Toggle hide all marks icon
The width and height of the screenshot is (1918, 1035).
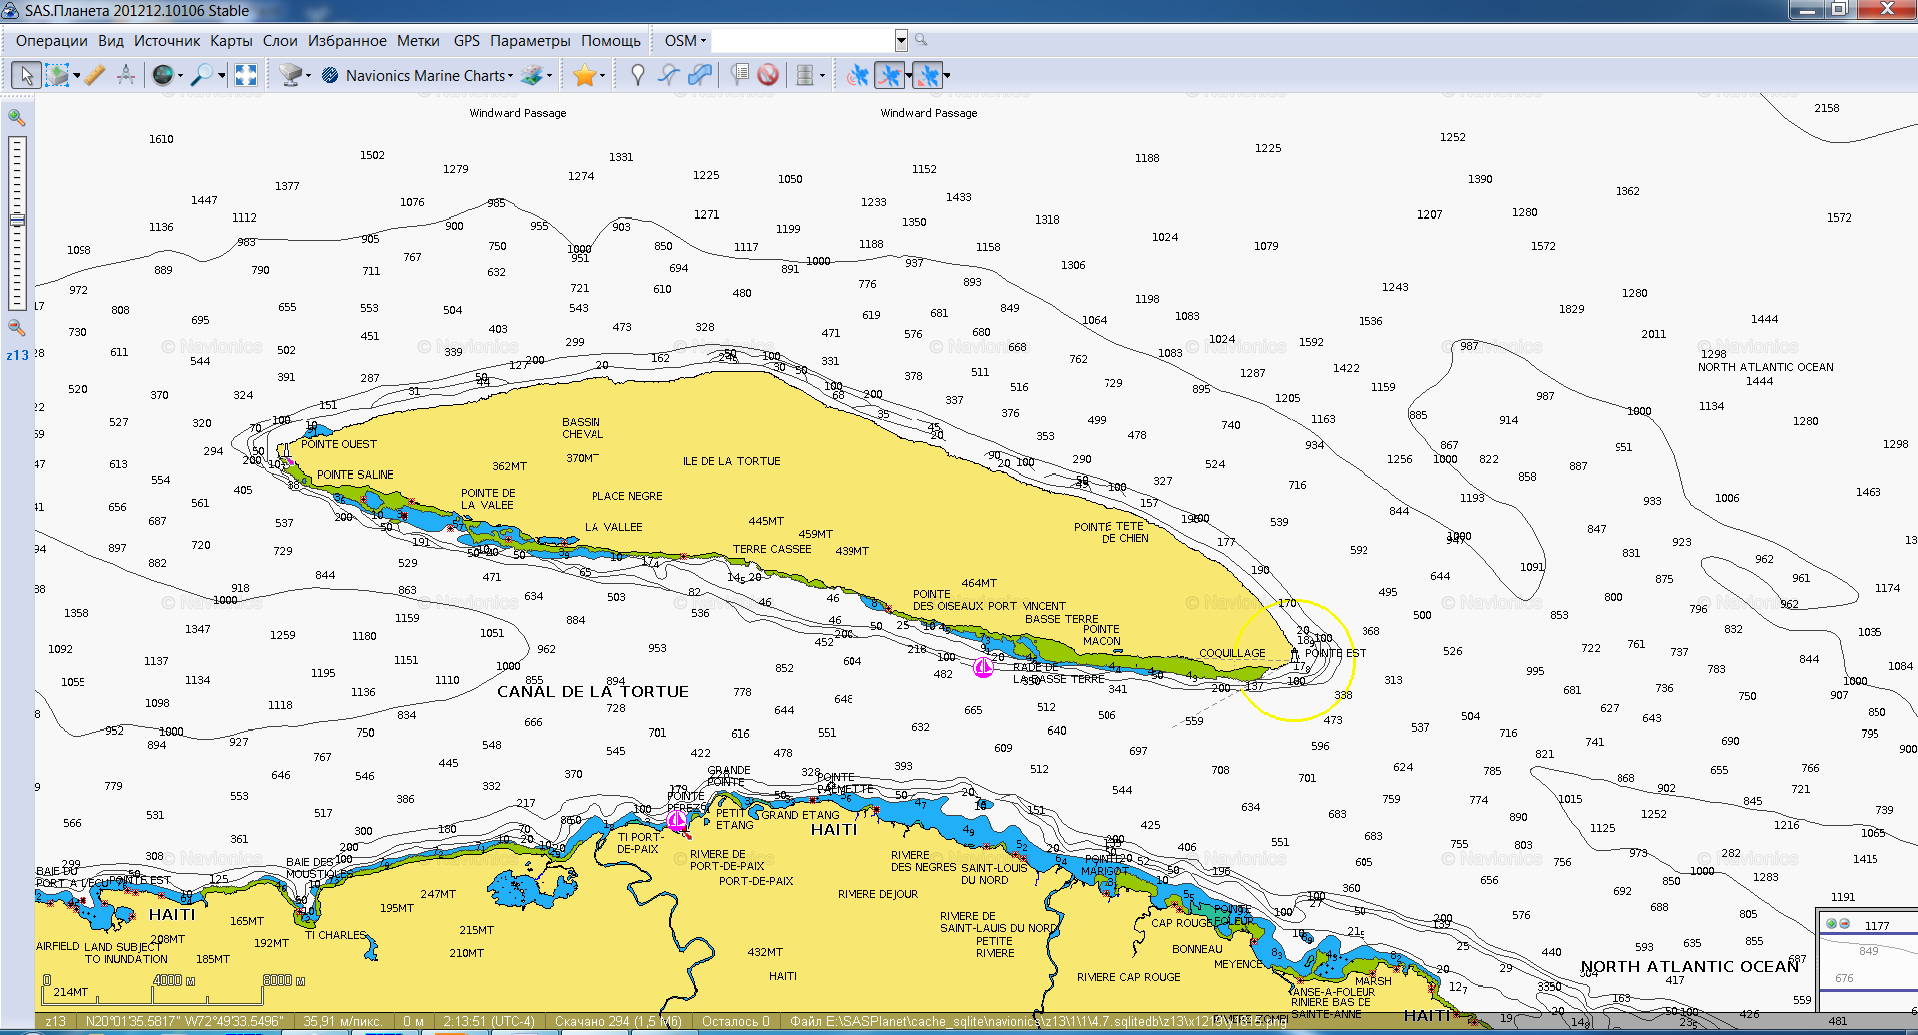(x=768, y=75)
